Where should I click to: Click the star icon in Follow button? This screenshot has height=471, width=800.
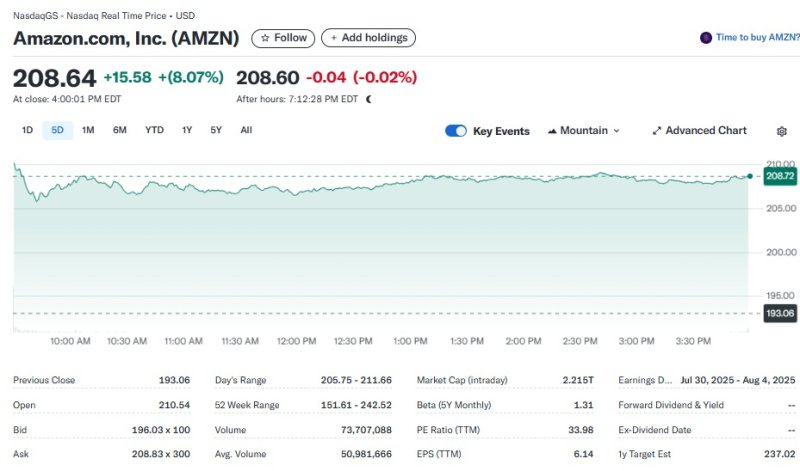(x=265, y=38)
